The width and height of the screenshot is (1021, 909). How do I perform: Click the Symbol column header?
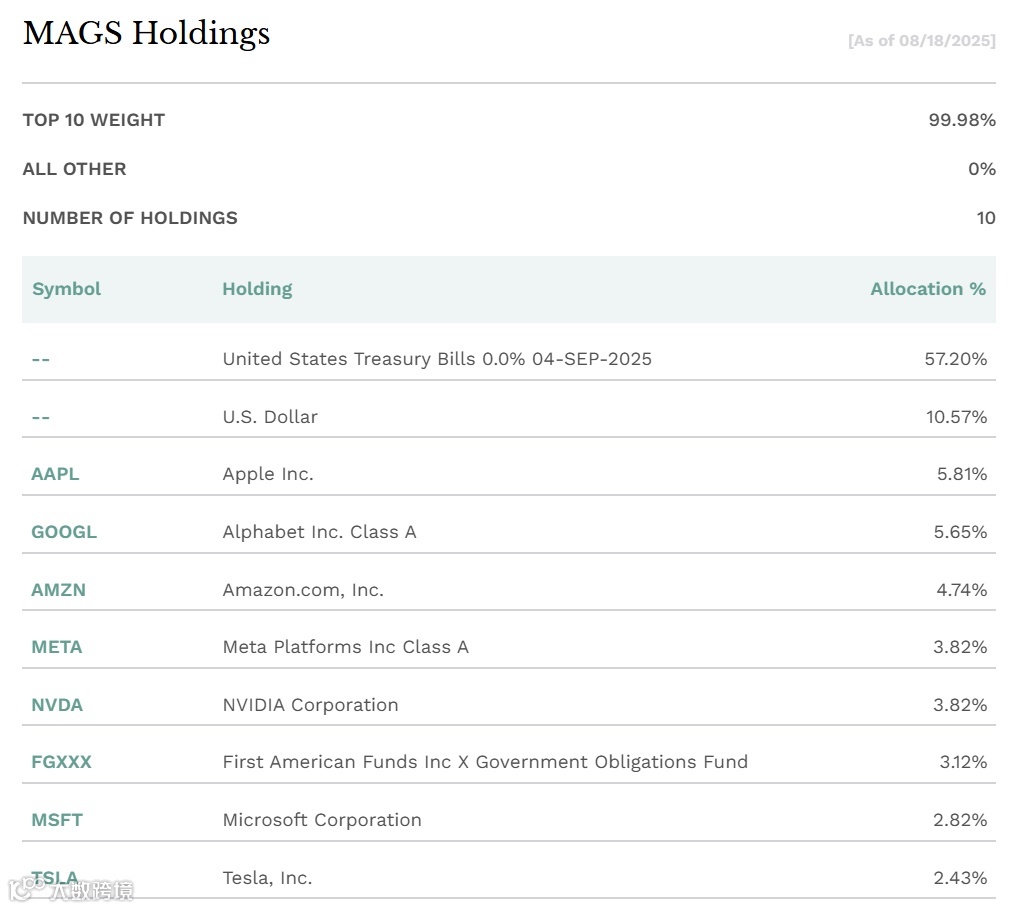tap(66, 289)
